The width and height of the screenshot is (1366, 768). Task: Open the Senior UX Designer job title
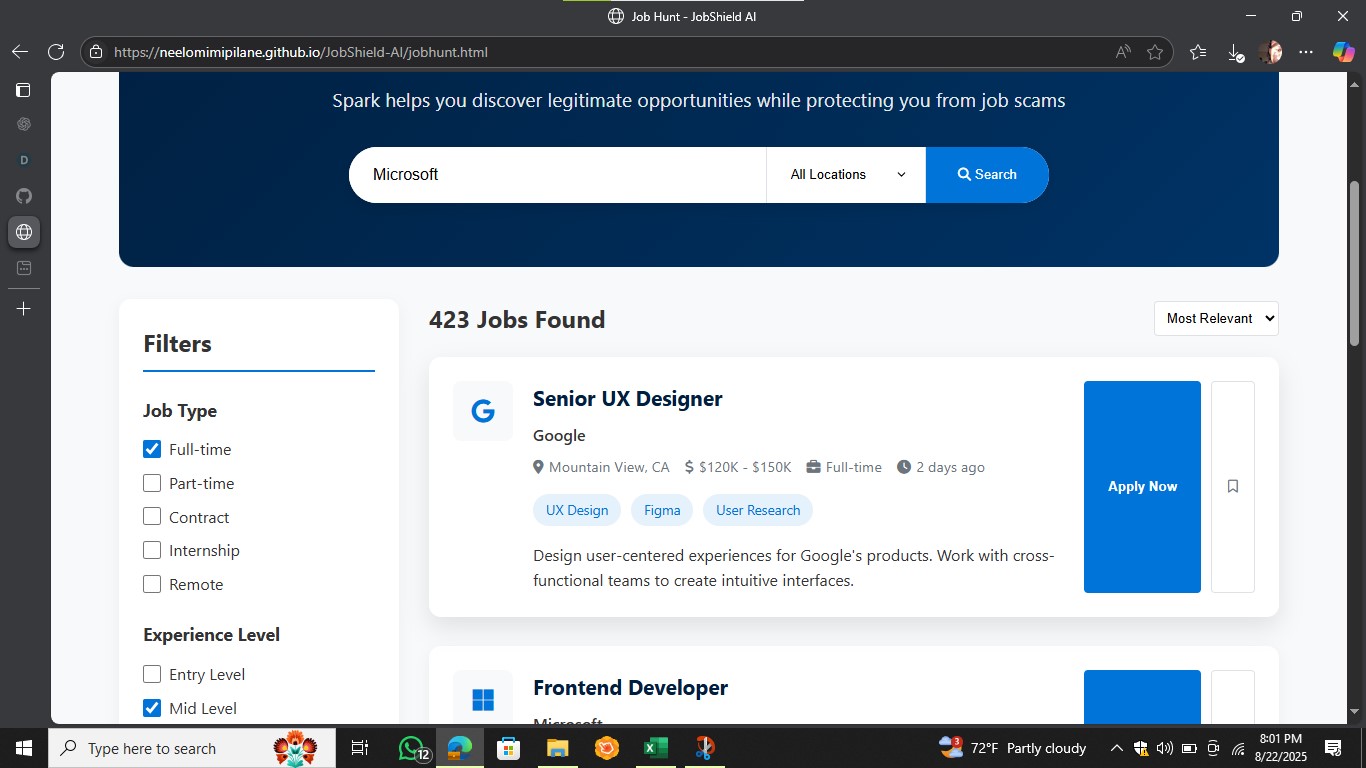[x=628, y=398]
